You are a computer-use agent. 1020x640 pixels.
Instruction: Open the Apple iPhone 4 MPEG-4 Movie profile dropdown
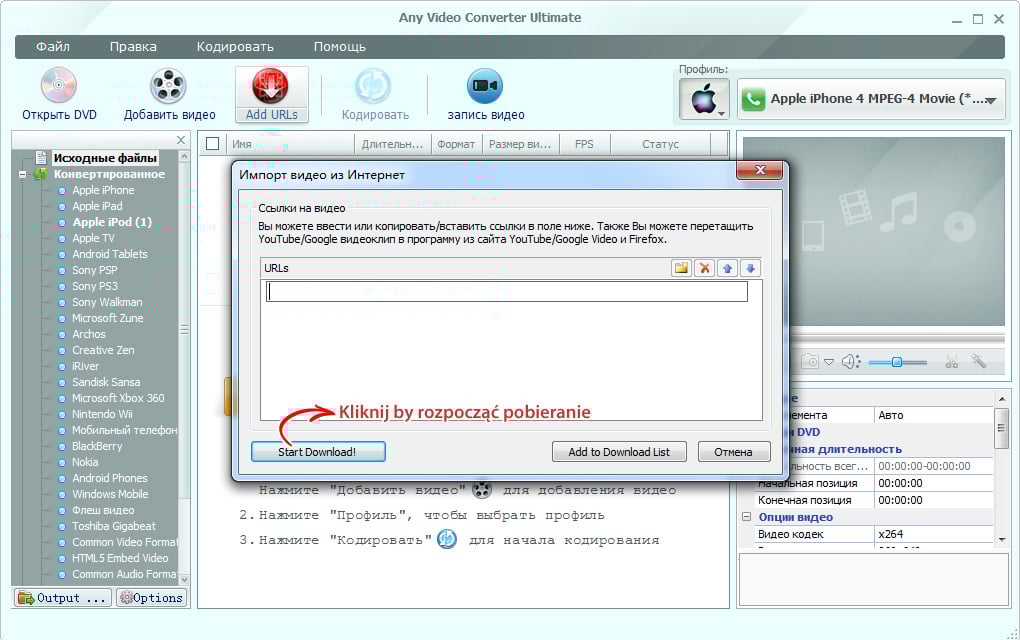pos(872,100)
